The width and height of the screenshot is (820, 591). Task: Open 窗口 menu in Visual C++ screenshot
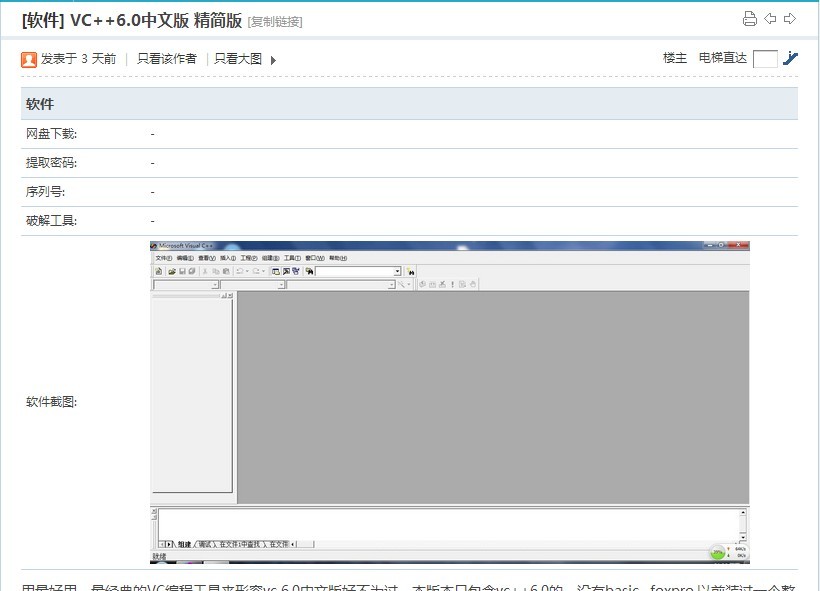pos(315,258)
